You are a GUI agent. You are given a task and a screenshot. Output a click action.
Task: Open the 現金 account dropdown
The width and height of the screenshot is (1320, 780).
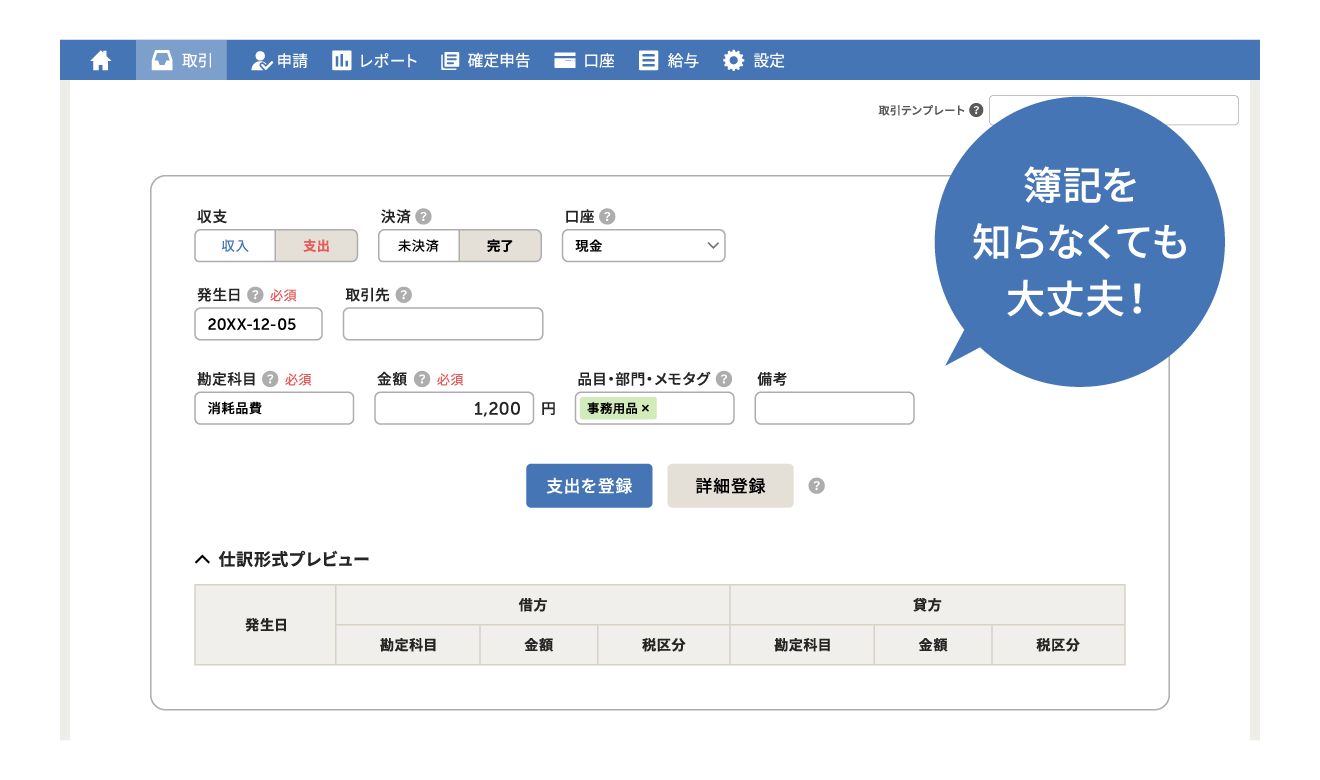tap(644, 246)
